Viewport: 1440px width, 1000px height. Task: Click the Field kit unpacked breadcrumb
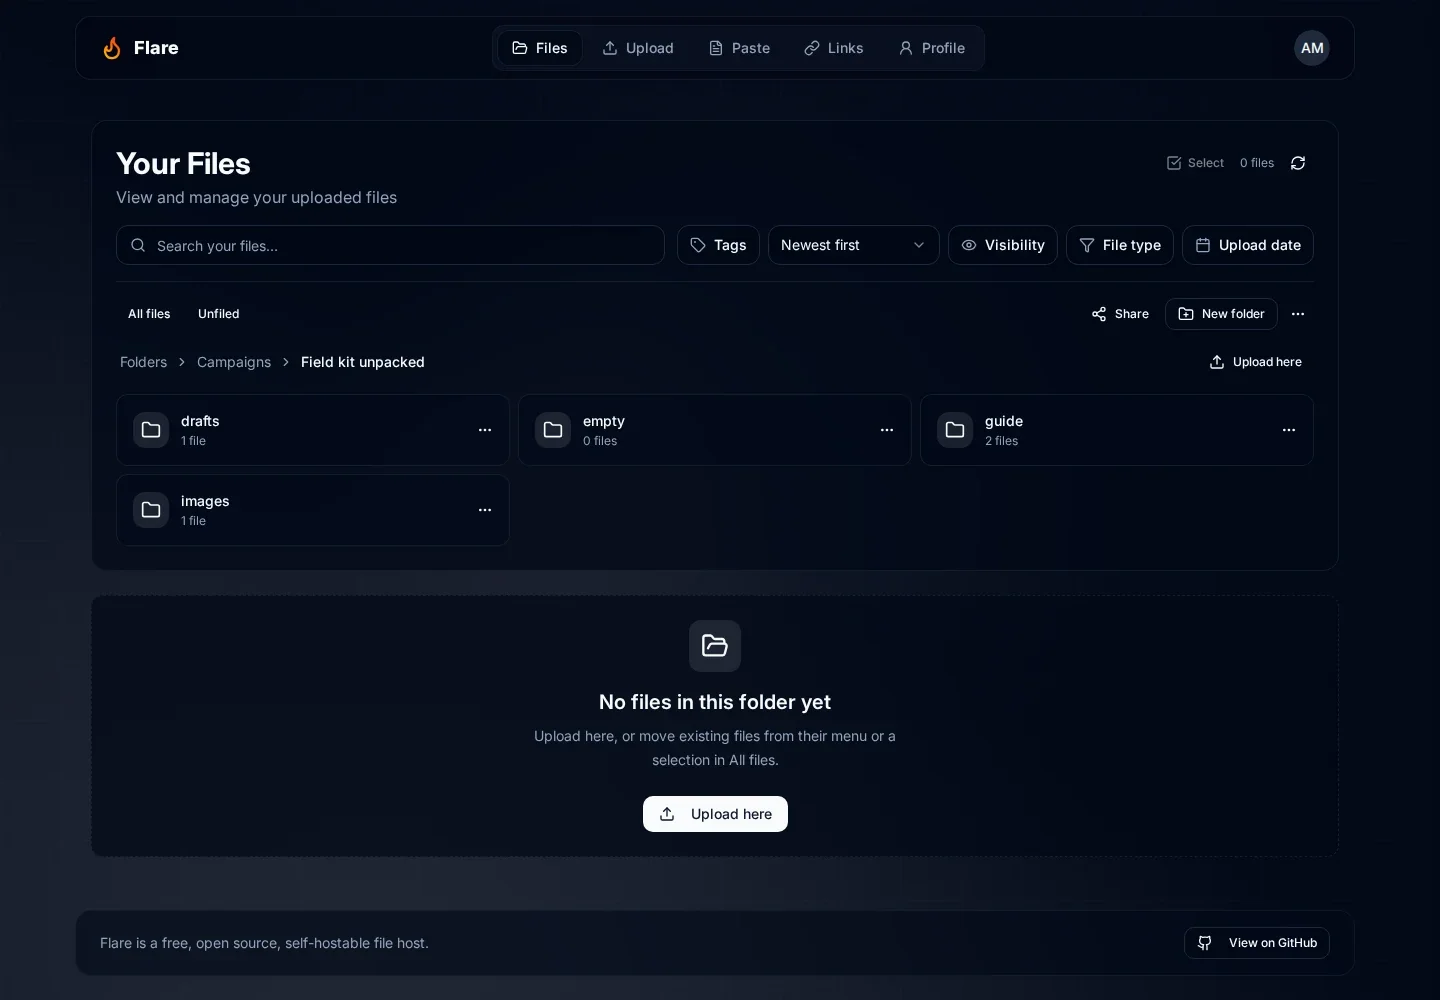363,362
